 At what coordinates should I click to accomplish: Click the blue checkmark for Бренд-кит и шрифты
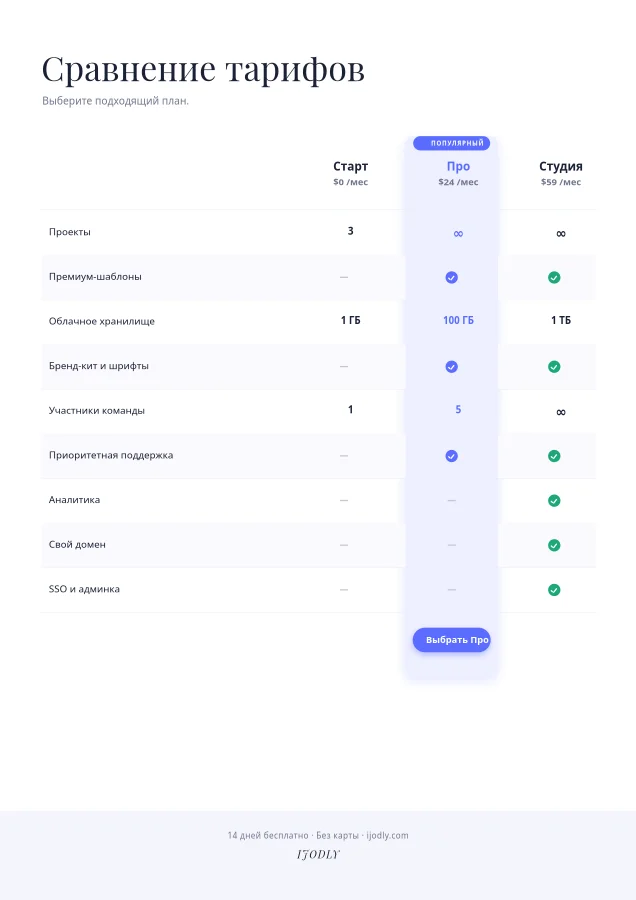[452, 366]
